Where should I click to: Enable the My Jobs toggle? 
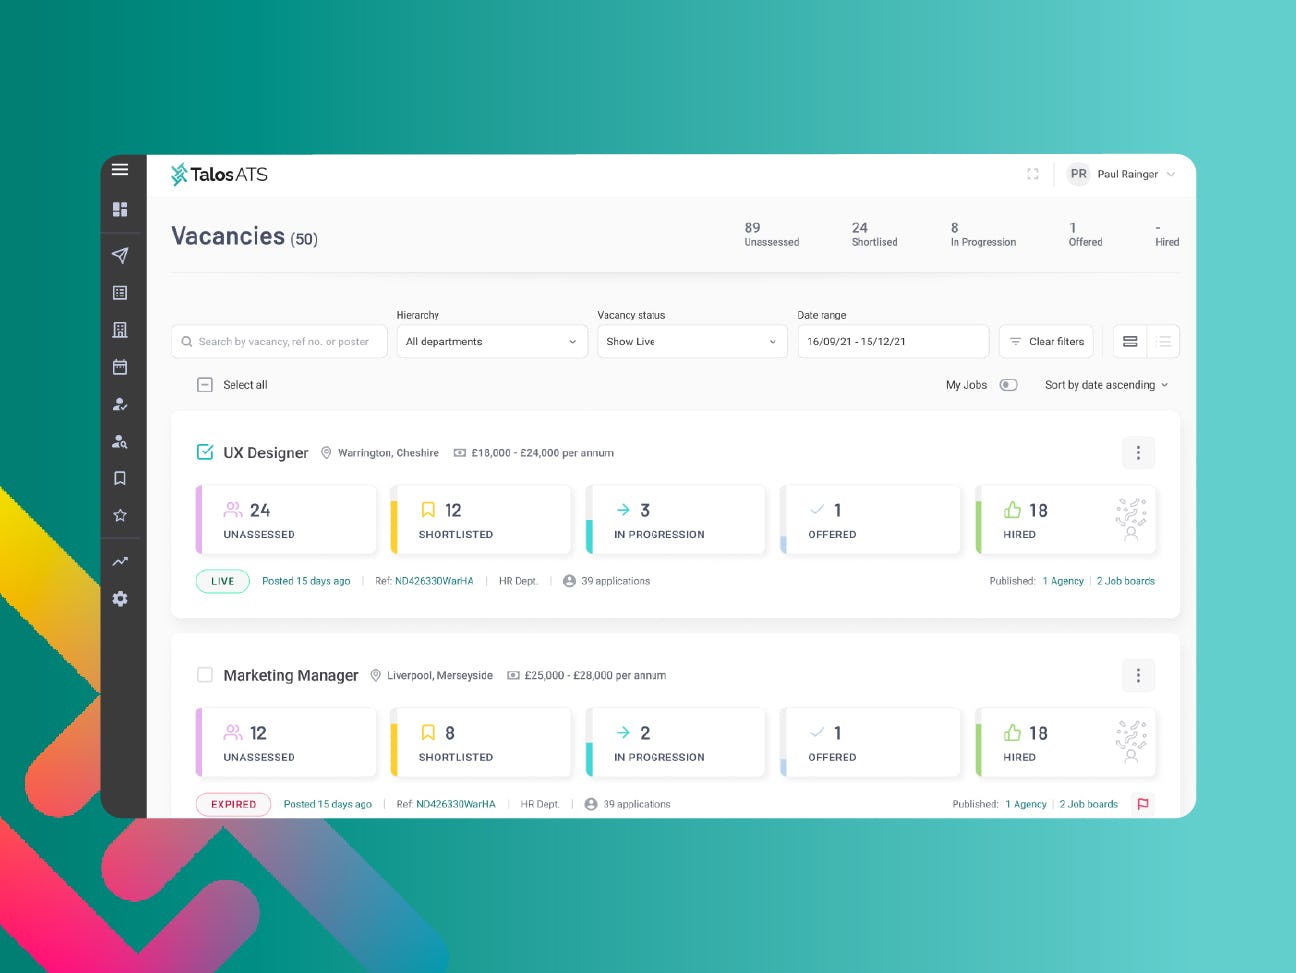1008,385
